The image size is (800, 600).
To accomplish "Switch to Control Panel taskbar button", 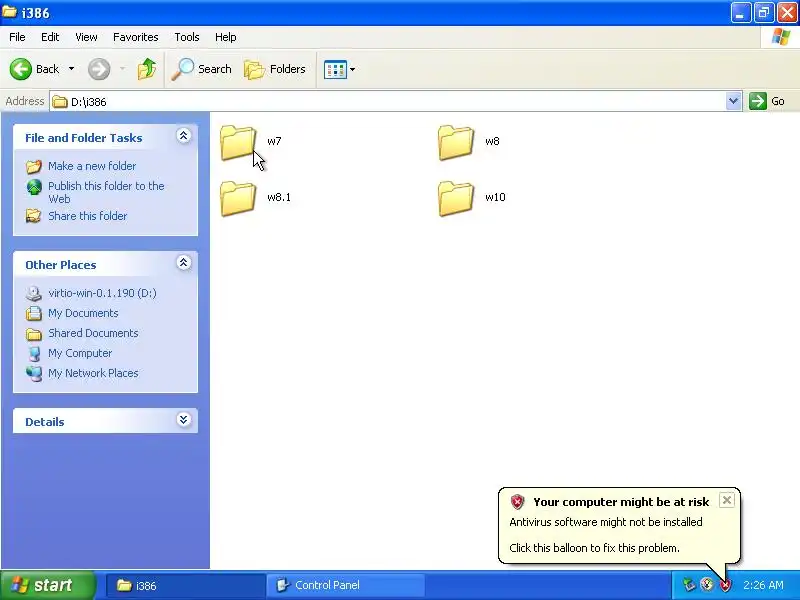I will 345,585.
